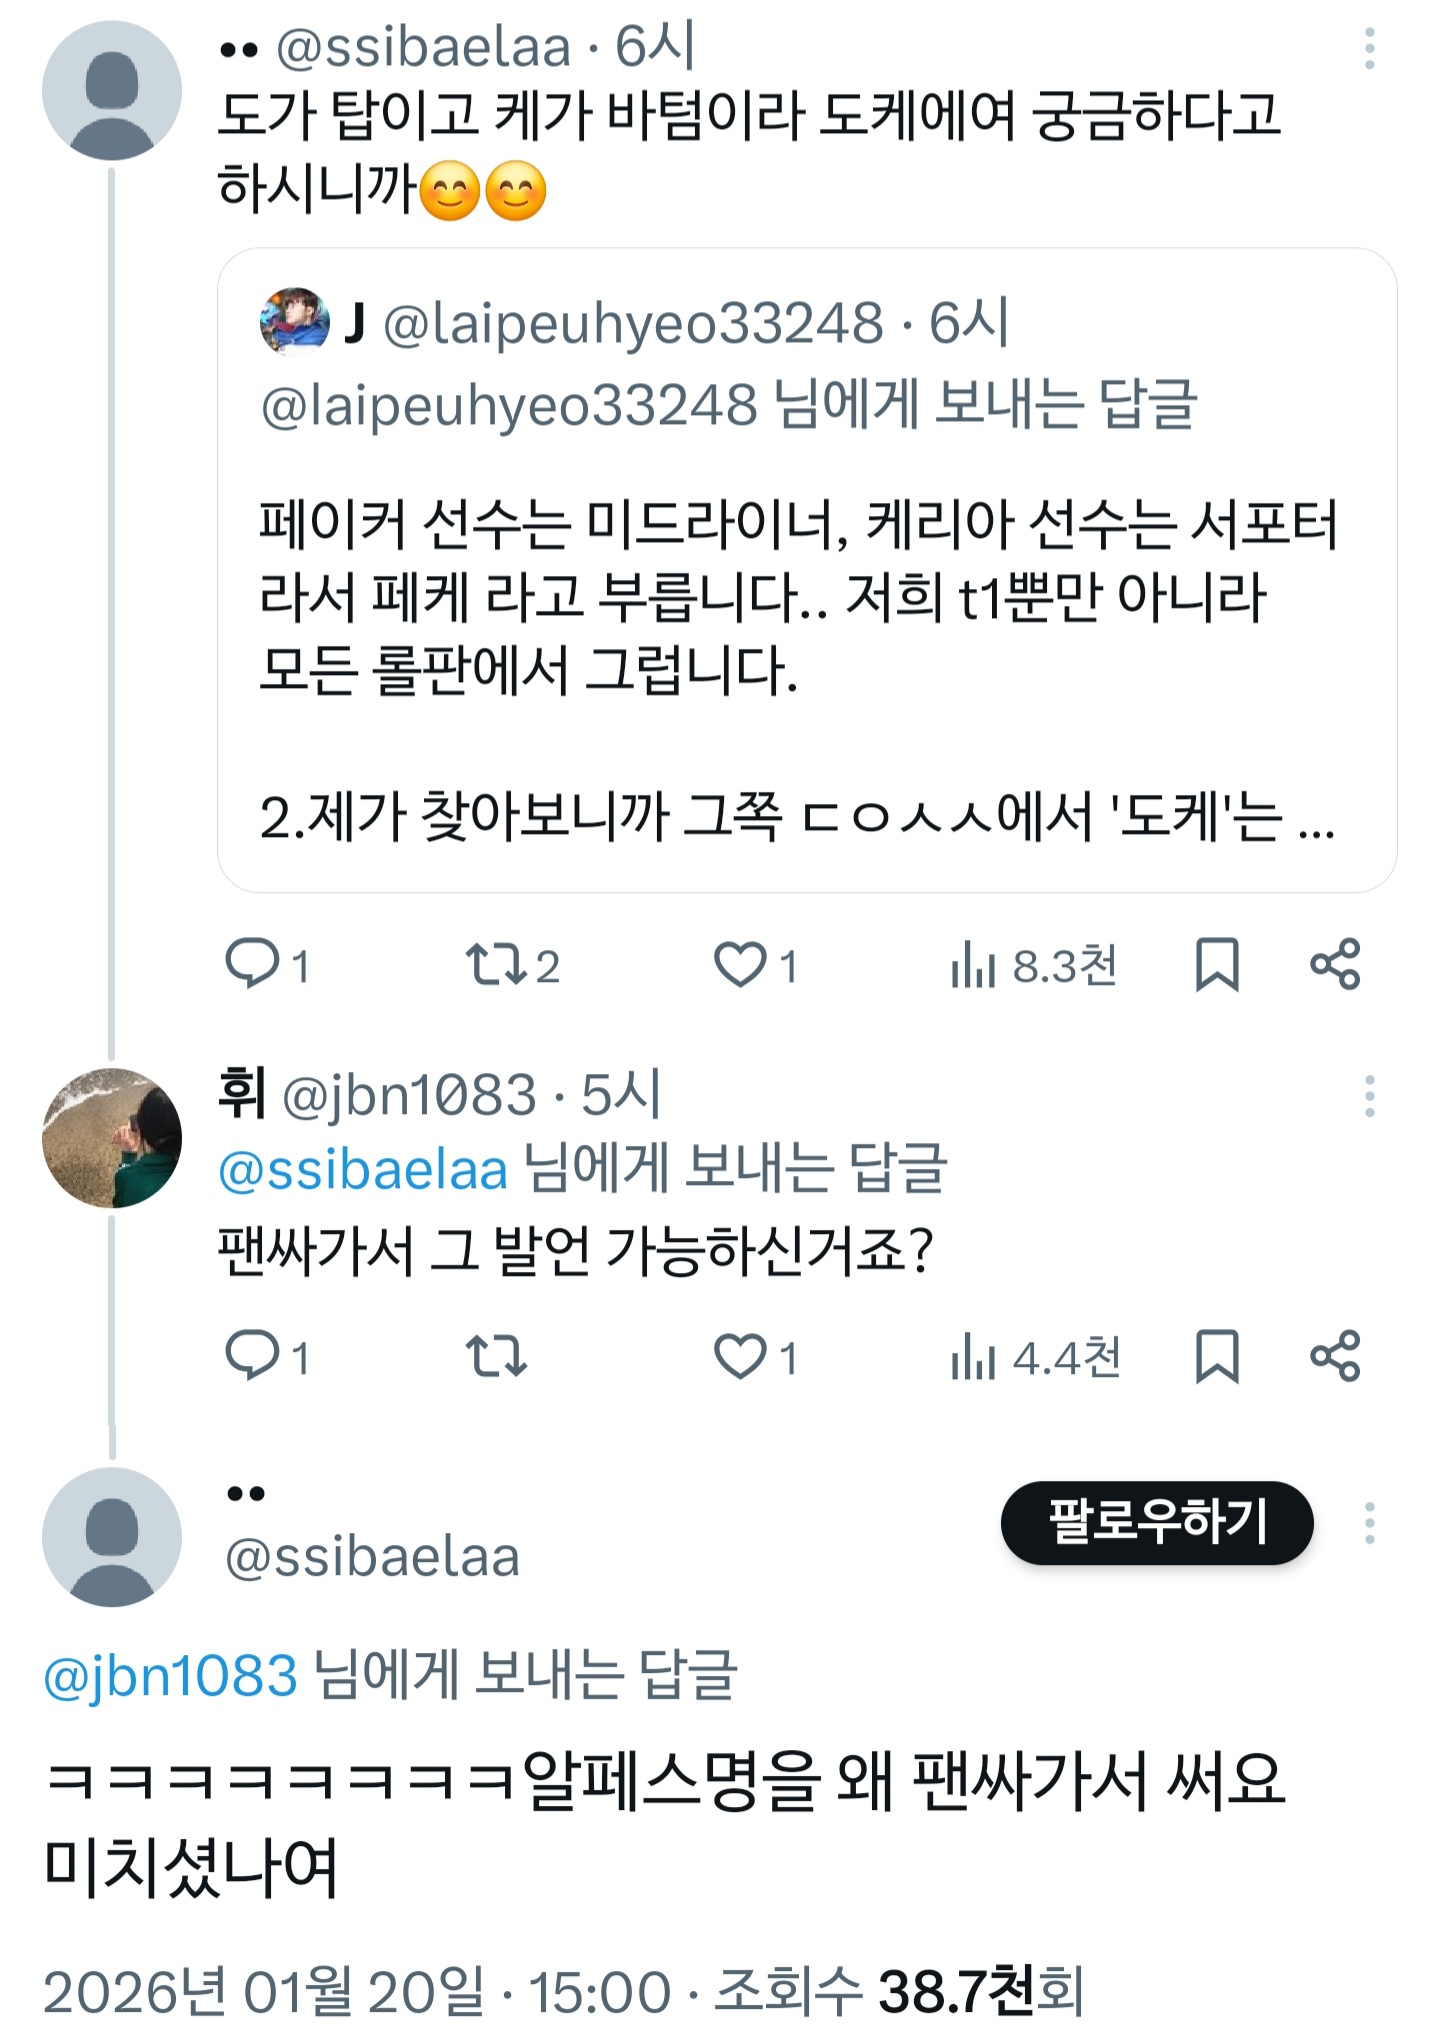Share the @jbn1083 tweet
The width and height of the screenshot is (1440, 2040).
(x=1335, y=1356)
